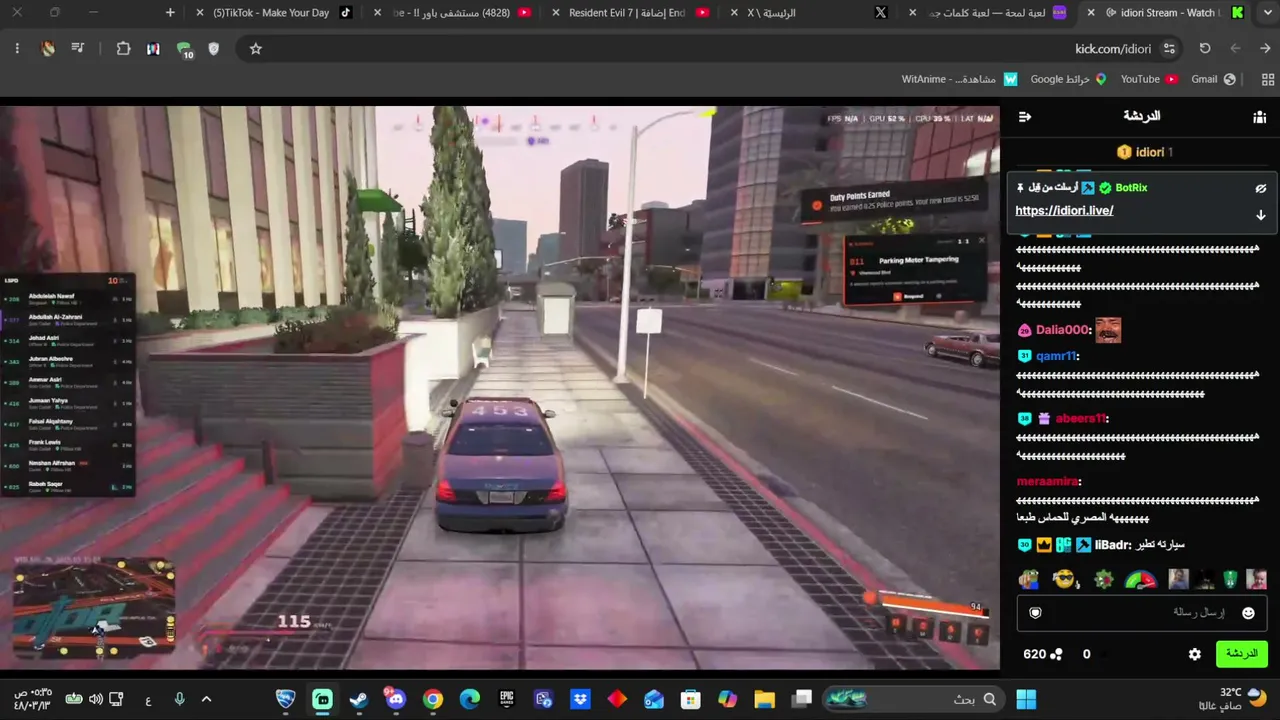1280x720 pixels.
Task: Select the green splat emote
Action: [x=1103, y=579]
